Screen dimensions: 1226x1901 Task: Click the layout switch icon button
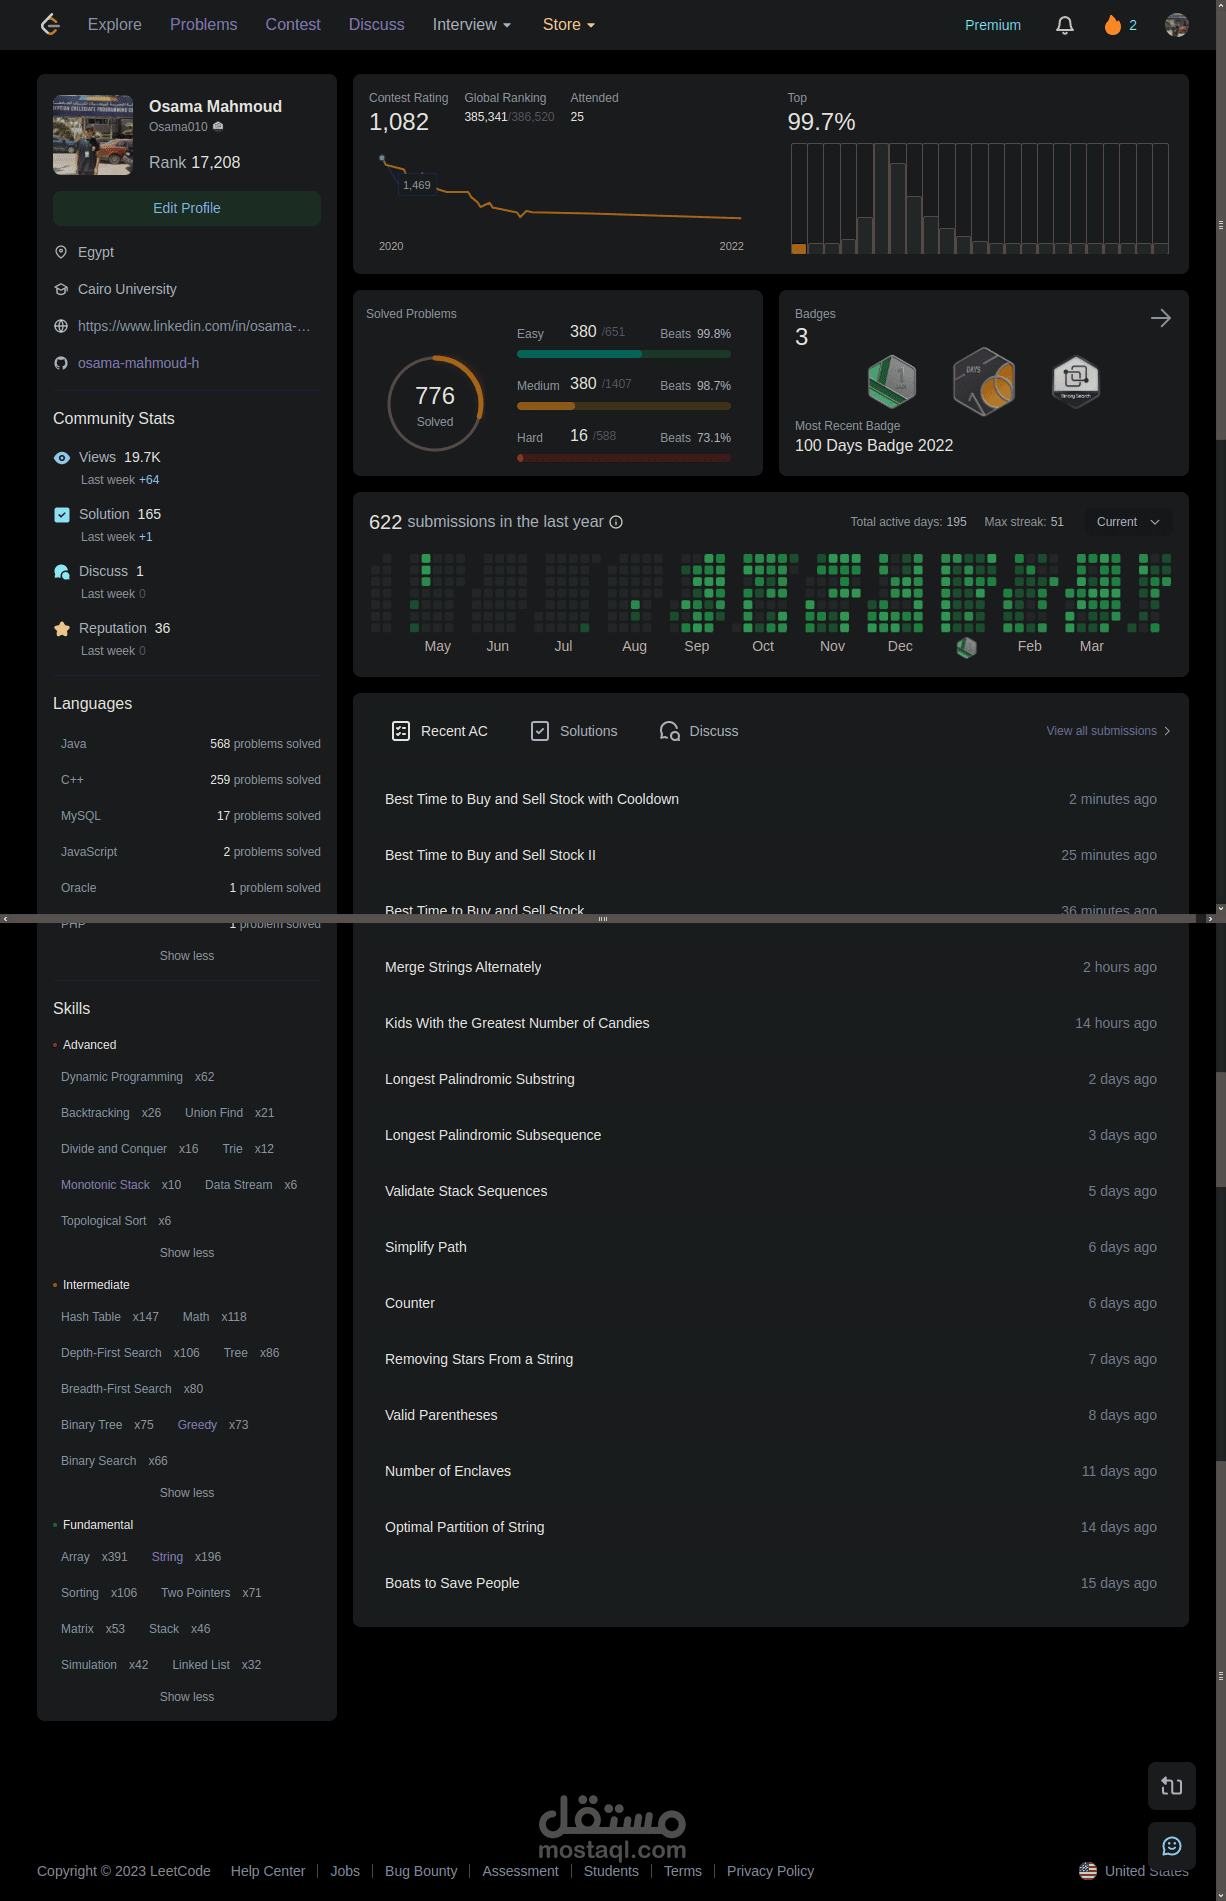click(1172, 1786)
